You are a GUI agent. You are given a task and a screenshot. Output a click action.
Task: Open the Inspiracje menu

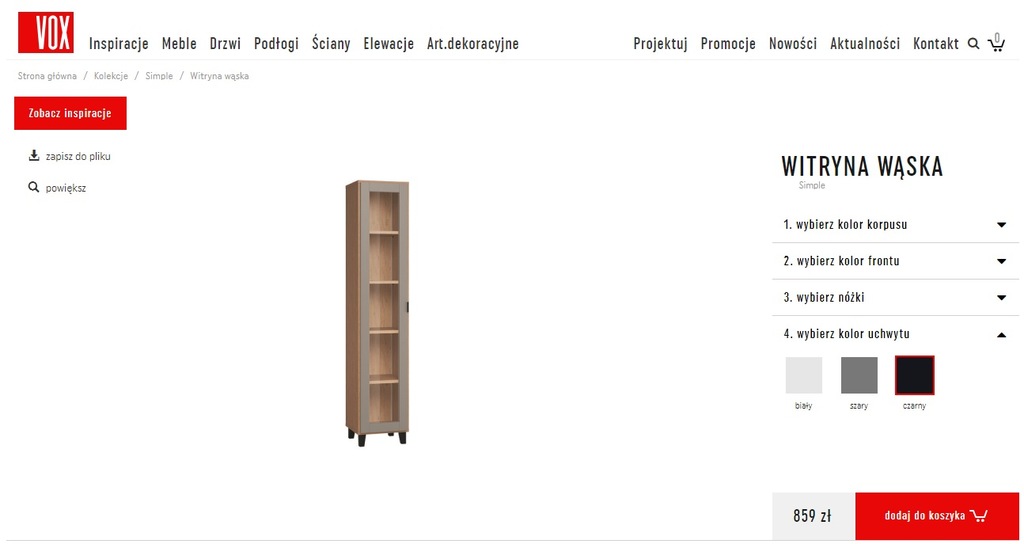coord(119,44)
